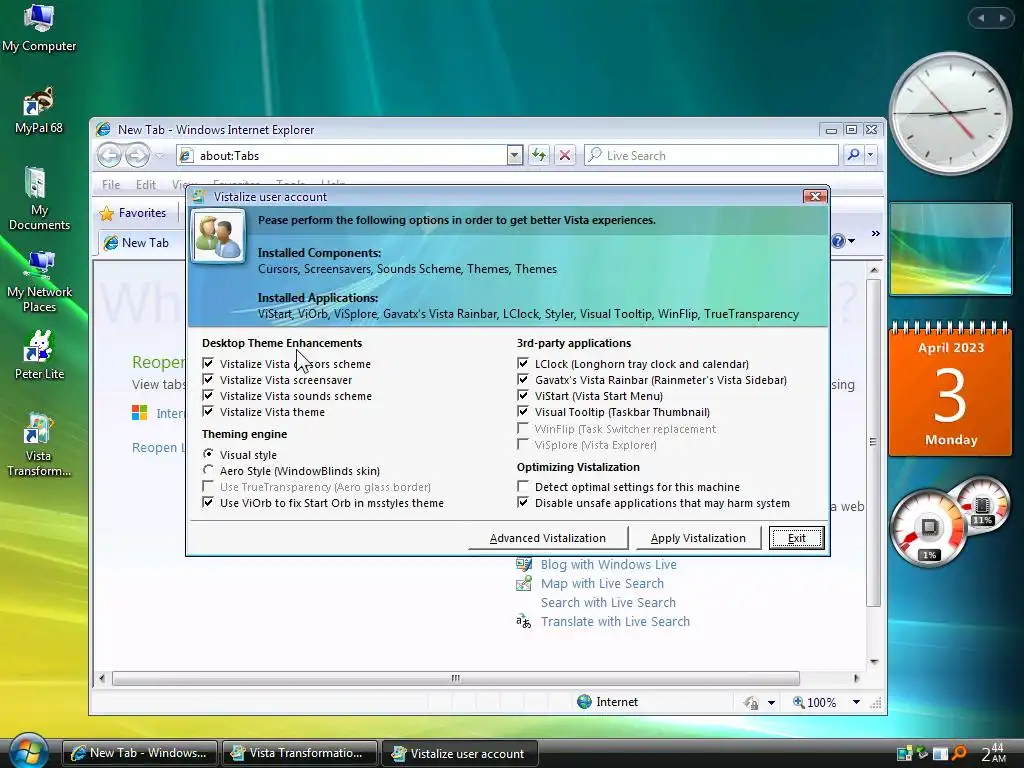The width and height of the screenshot is (1024, 768).
Task: Uncheck Disable unsafe applications checkbox
Action: coord(522,502)
